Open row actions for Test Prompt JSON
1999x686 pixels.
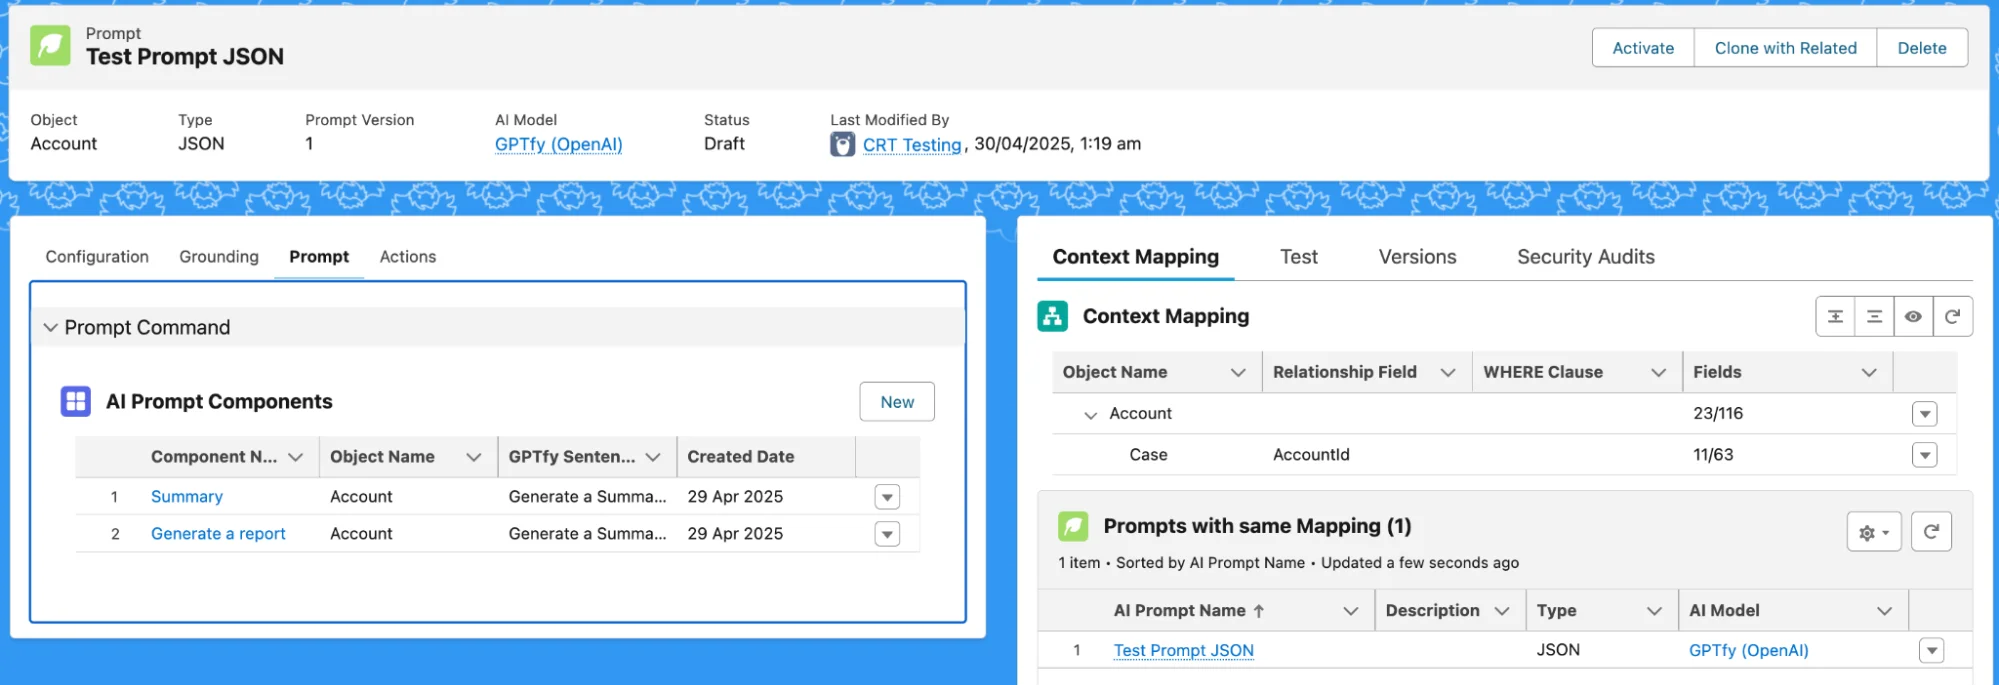pyautogui.click(x=1932, y=651)
